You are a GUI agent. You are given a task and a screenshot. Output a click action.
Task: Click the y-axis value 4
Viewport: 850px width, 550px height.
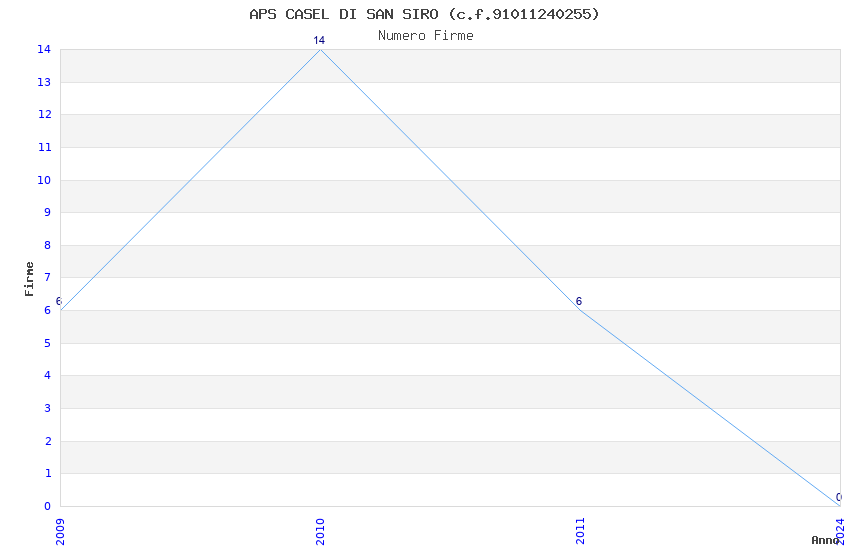(48, 376)
